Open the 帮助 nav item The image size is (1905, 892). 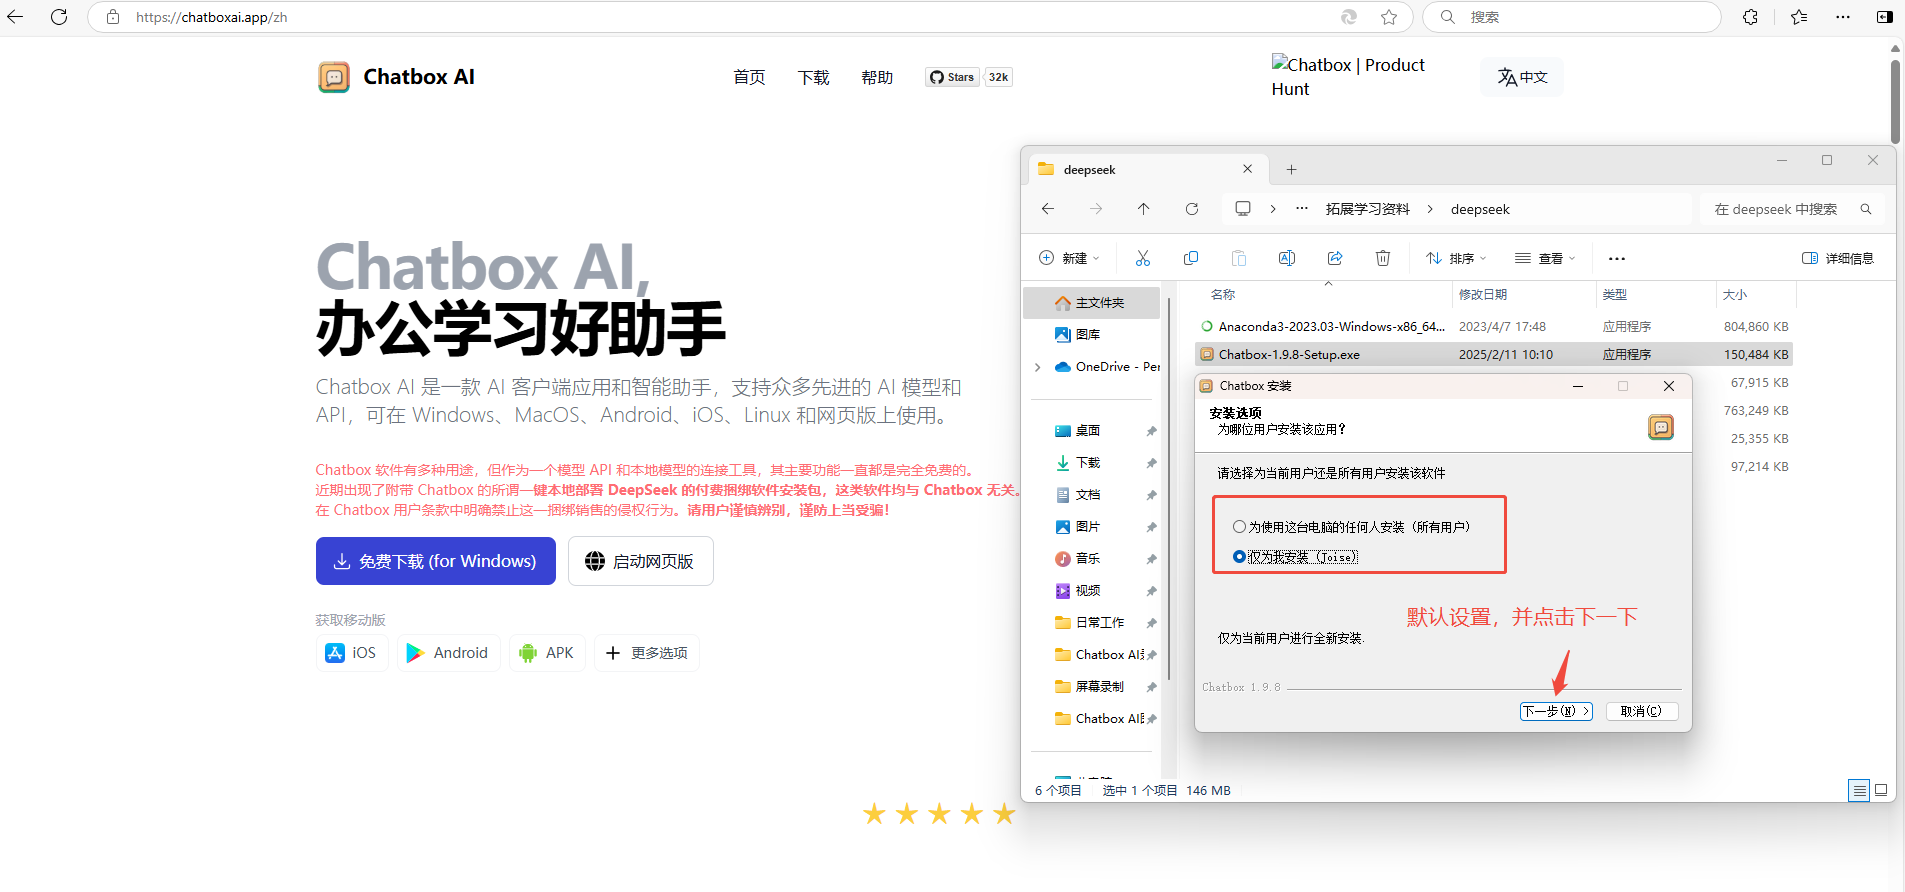[x=877, y=77]
